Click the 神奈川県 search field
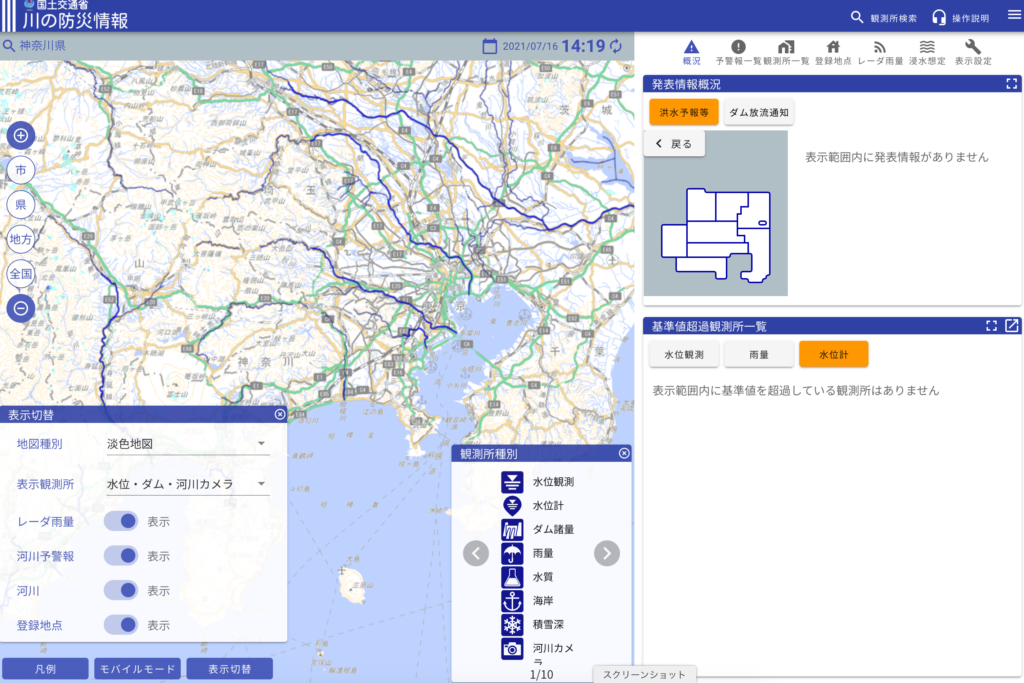Screen dimensions: 1024x683 (240, 46)
